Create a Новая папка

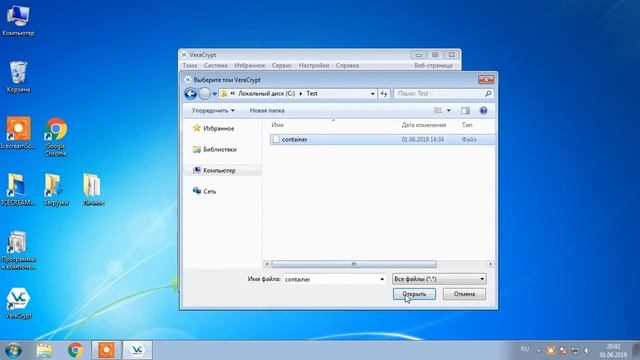coord(267,111)
